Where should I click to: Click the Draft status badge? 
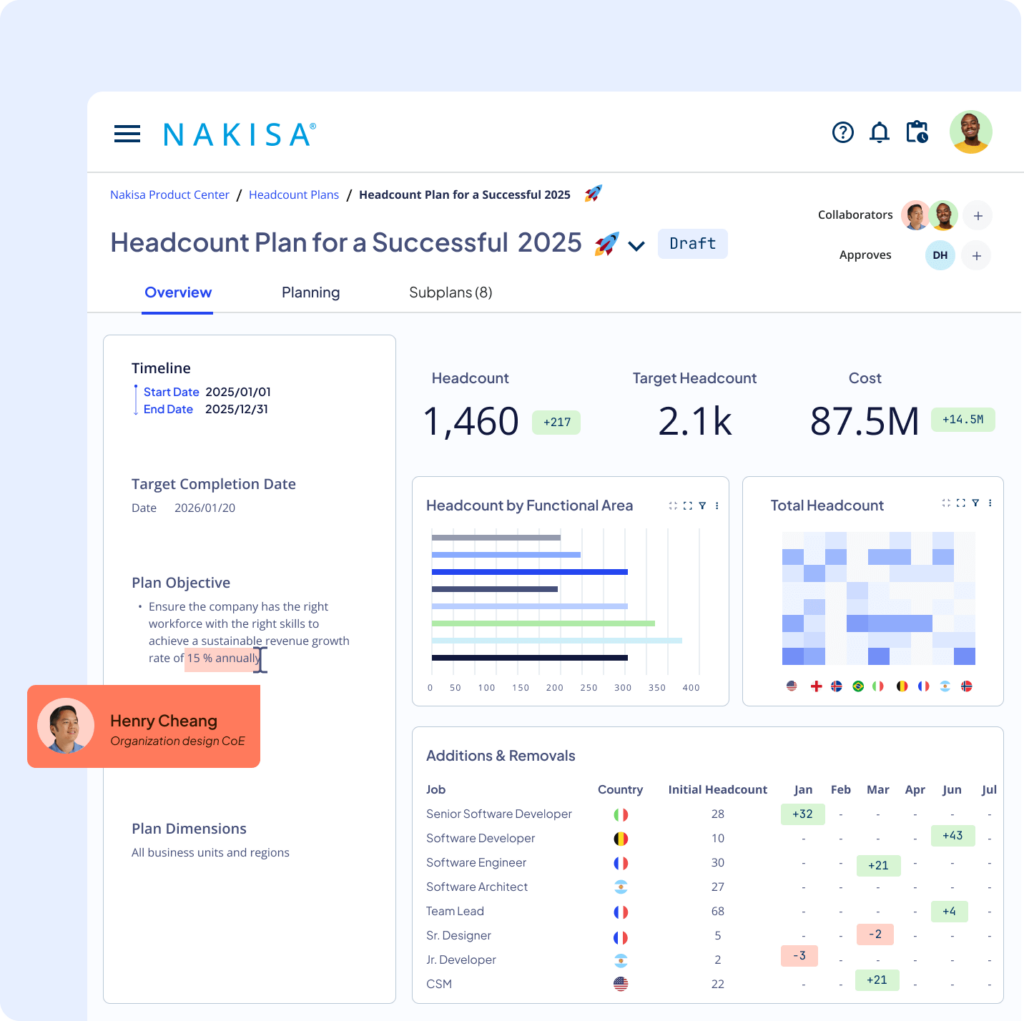click(x=692, y=243)
